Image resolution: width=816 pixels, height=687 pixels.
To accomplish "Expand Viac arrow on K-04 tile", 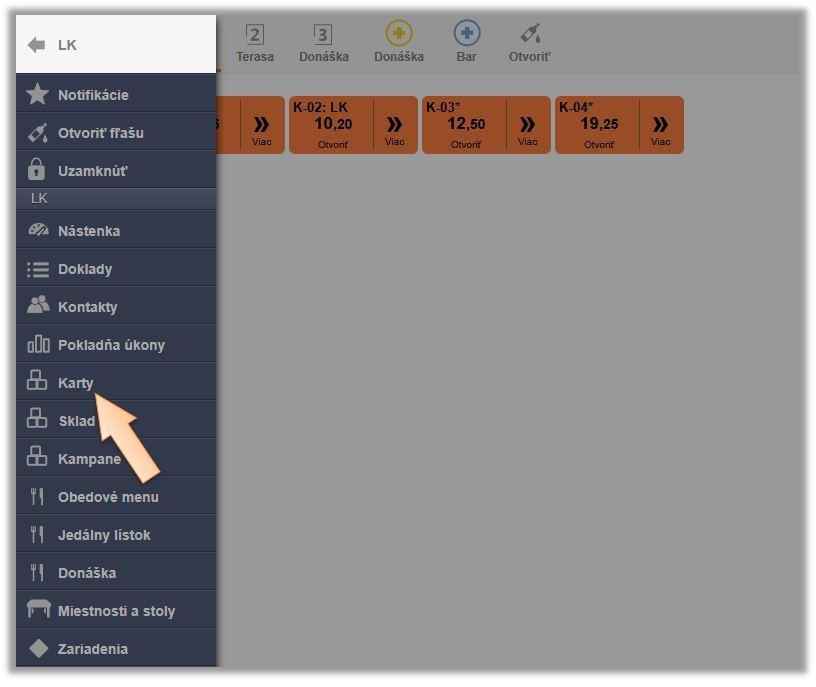I will coord(660,125).
